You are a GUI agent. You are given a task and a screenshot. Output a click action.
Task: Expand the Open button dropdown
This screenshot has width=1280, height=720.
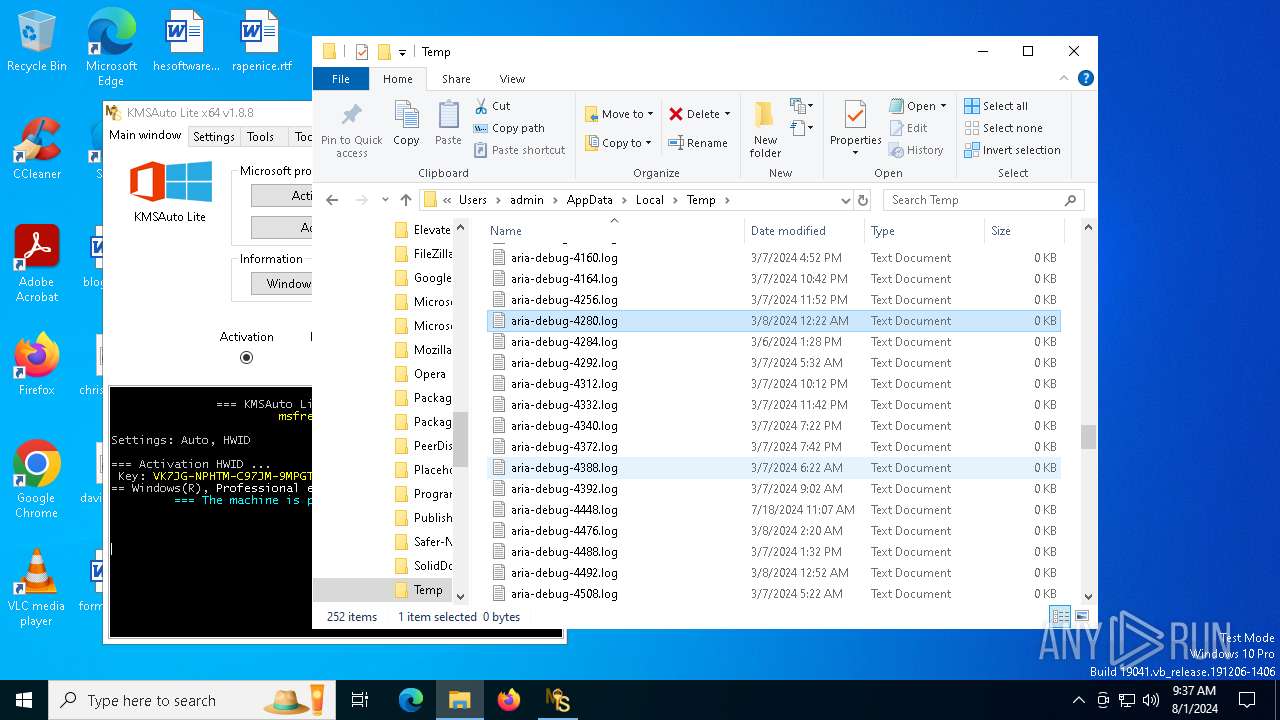[x=943, y=106]
